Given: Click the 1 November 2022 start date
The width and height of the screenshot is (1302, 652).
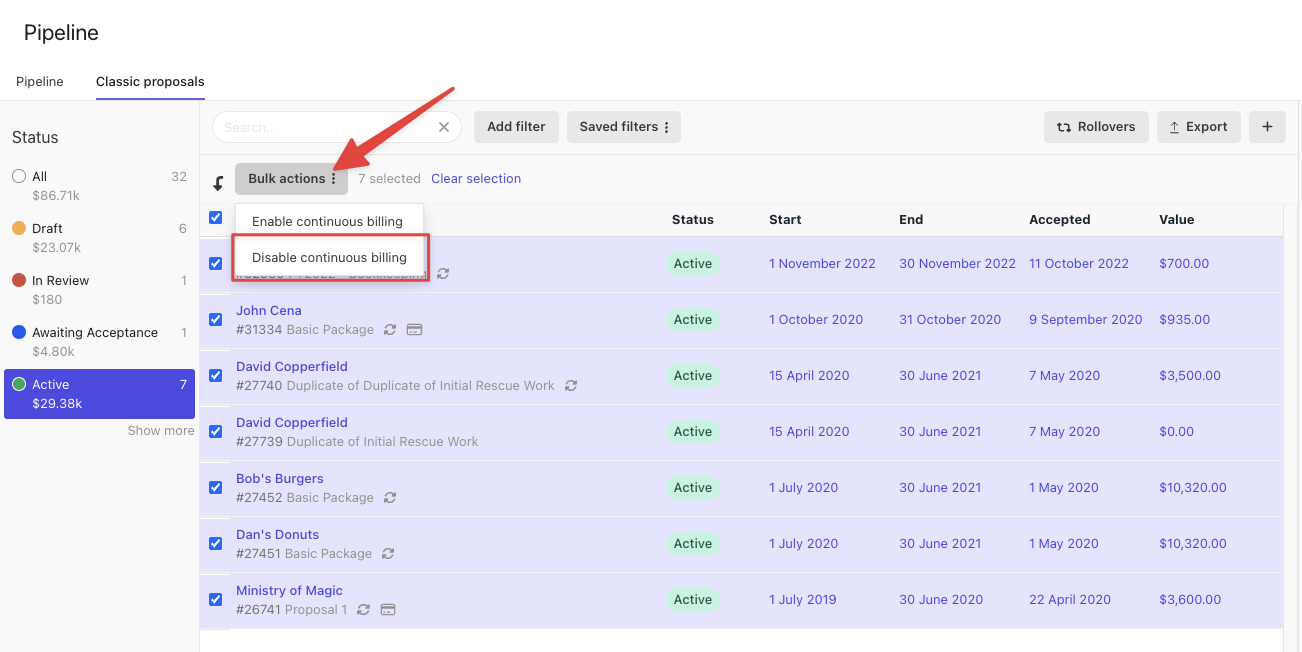Looking at the screenshot, I should pyautogui.click(x=822, y=264).
